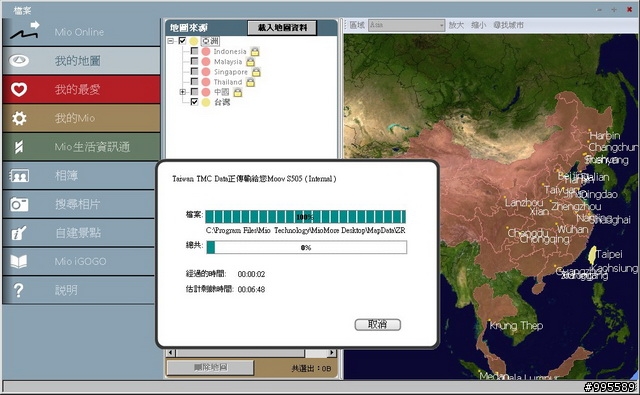Viewport: 640px width, 395px height.
Task: Click 縮小 to zoom out map
Action: pos(479,25)
